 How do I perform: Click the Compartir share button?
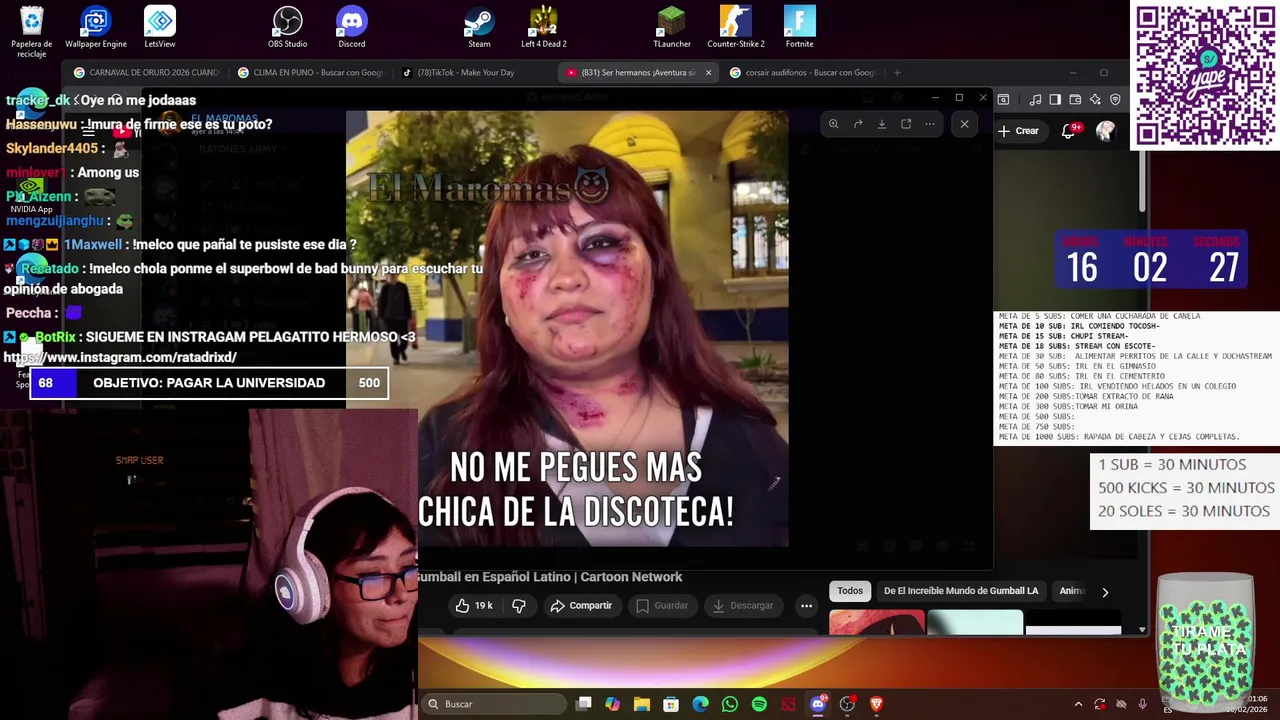pos(581,605)
